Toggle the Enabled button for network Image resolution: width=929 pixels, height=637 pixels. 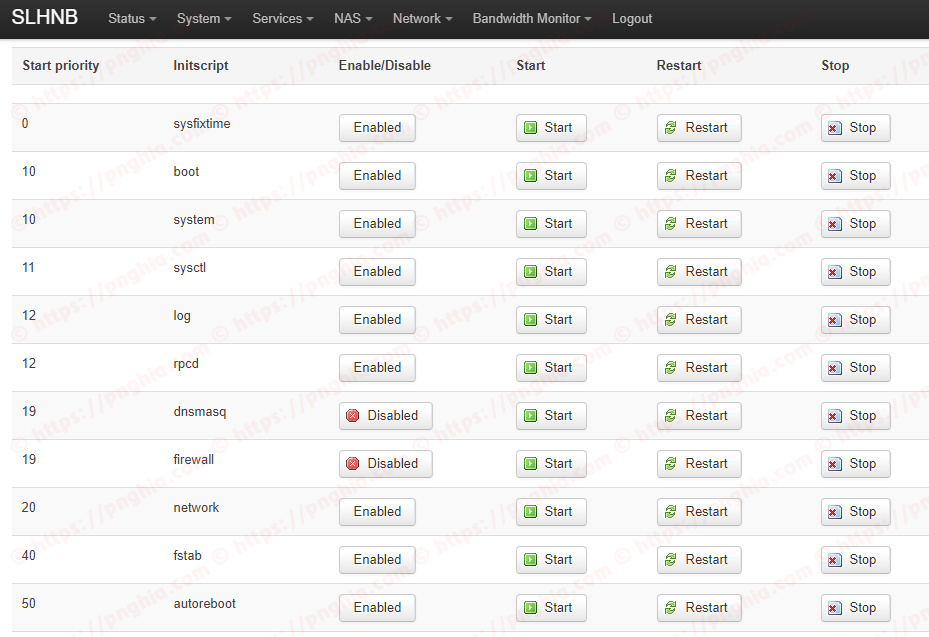click(377, 512)
